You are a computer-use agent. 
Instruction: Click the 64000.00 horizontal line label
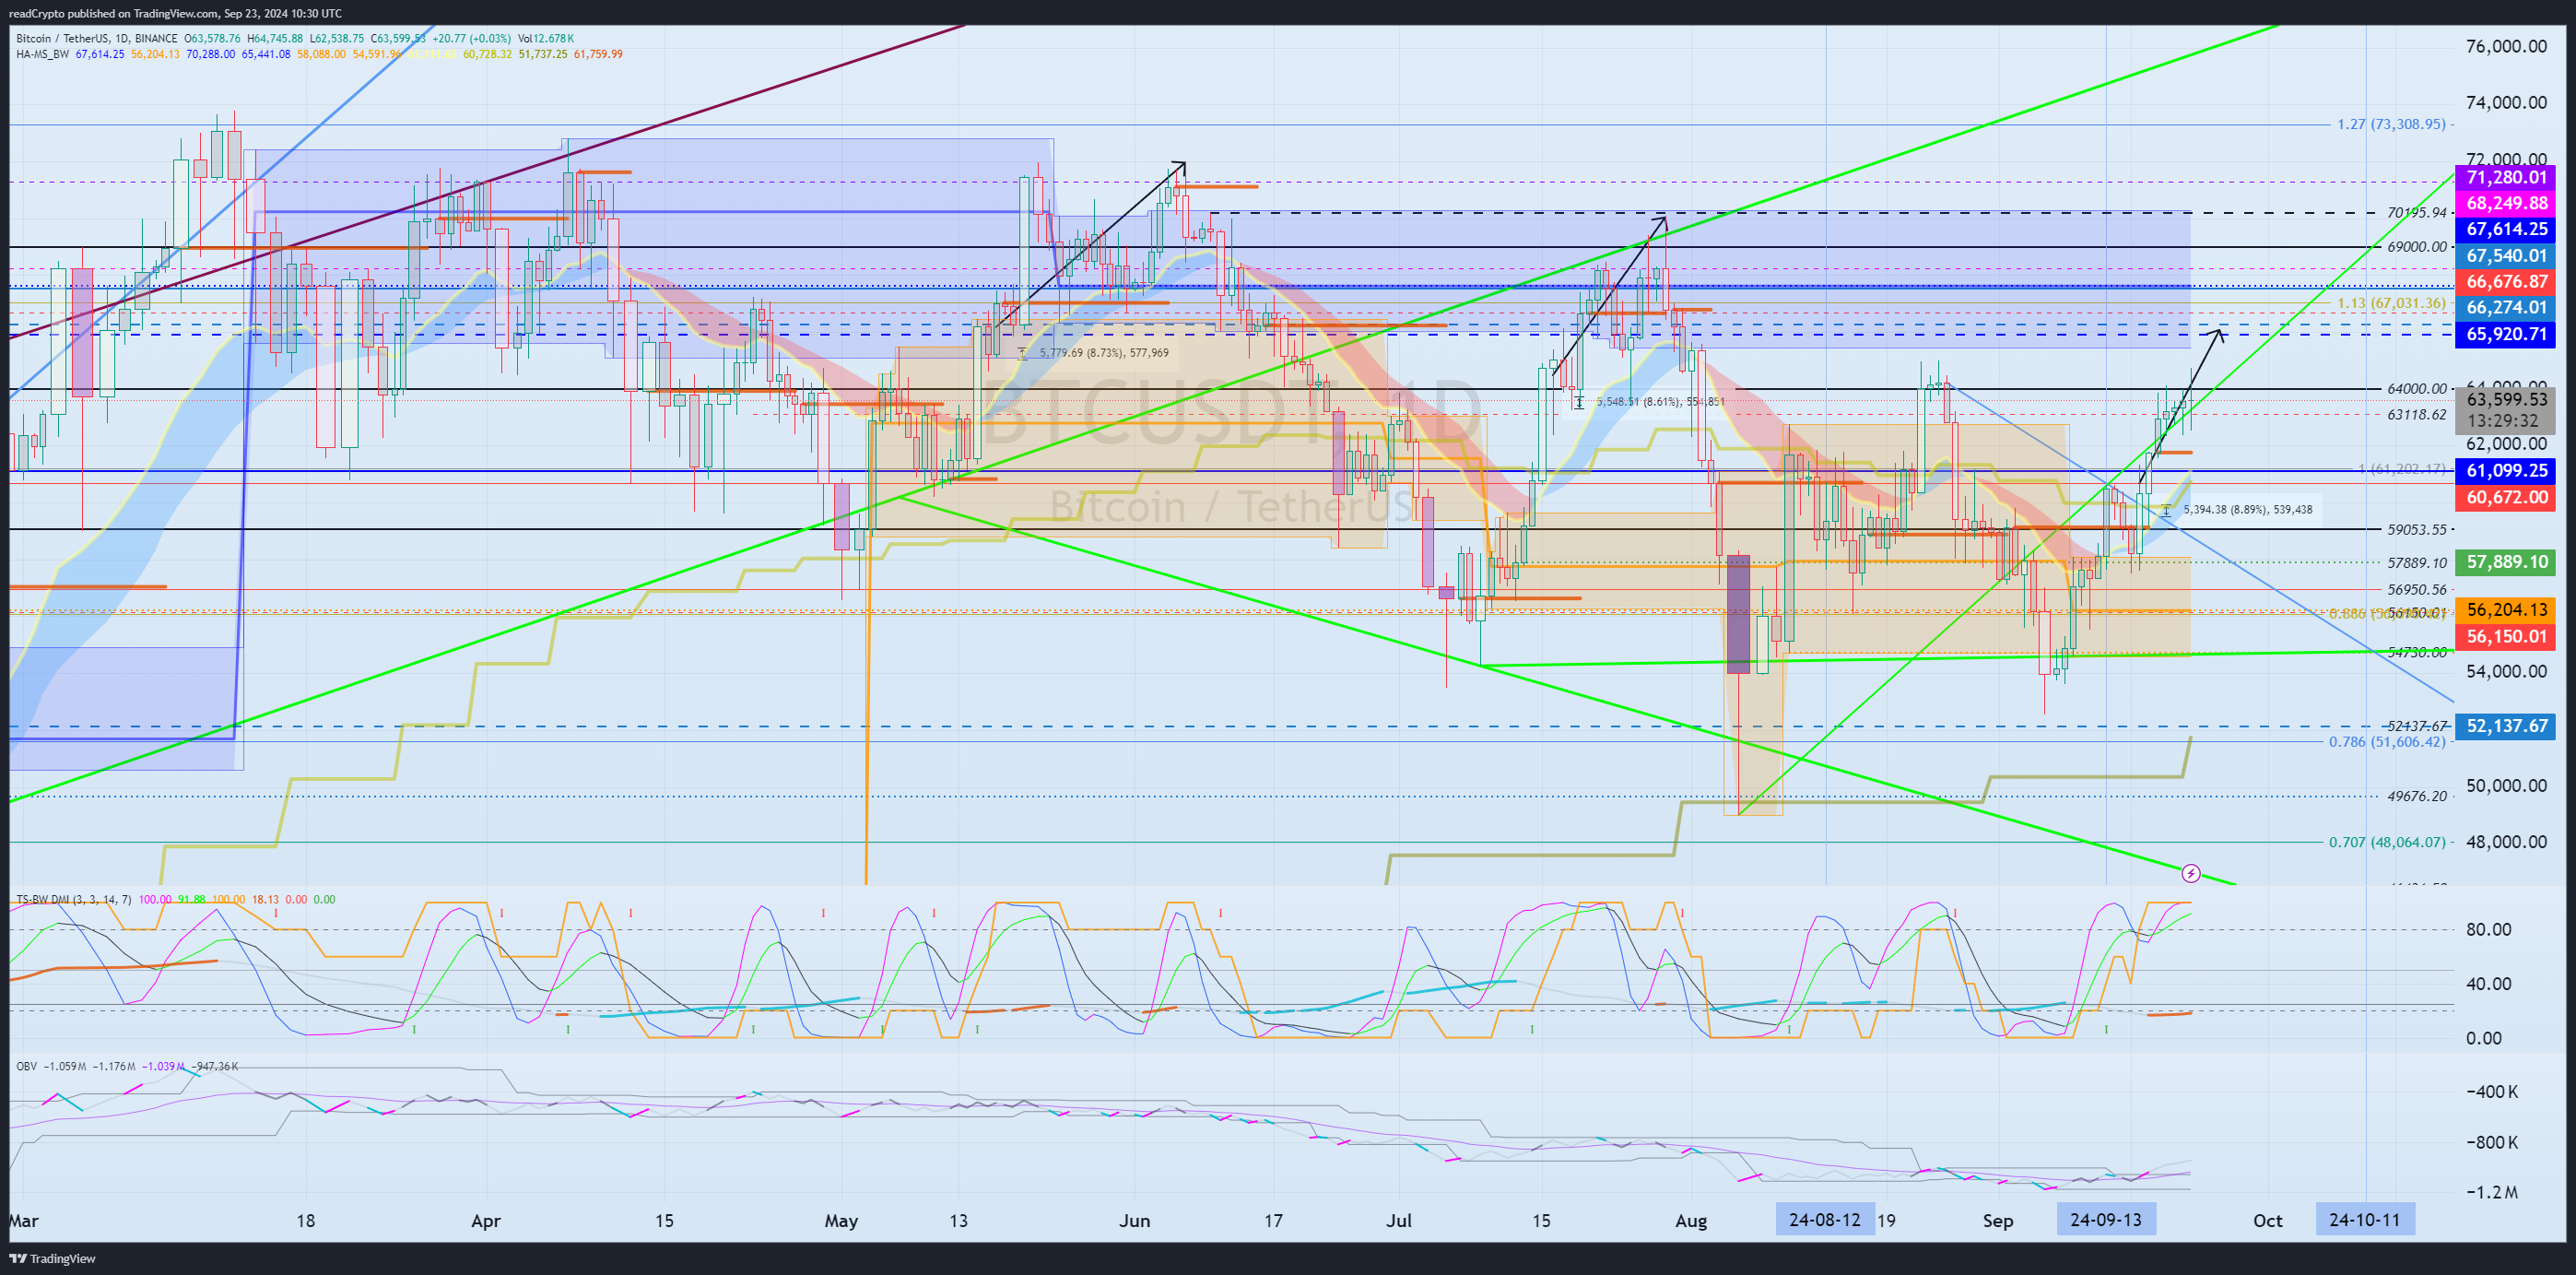(x=2417, y=389)
